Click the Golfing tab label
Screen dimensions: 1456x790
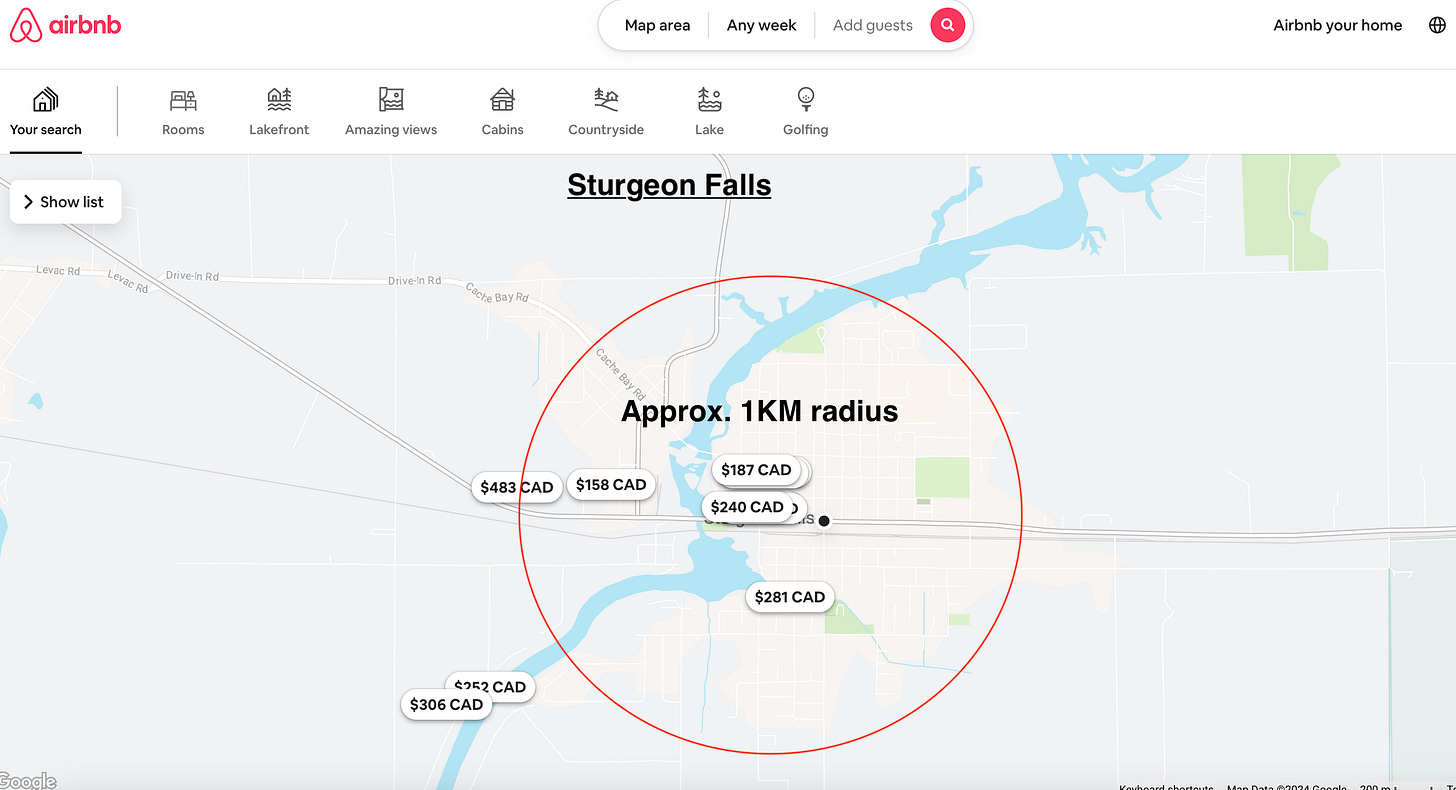point(806,129)
